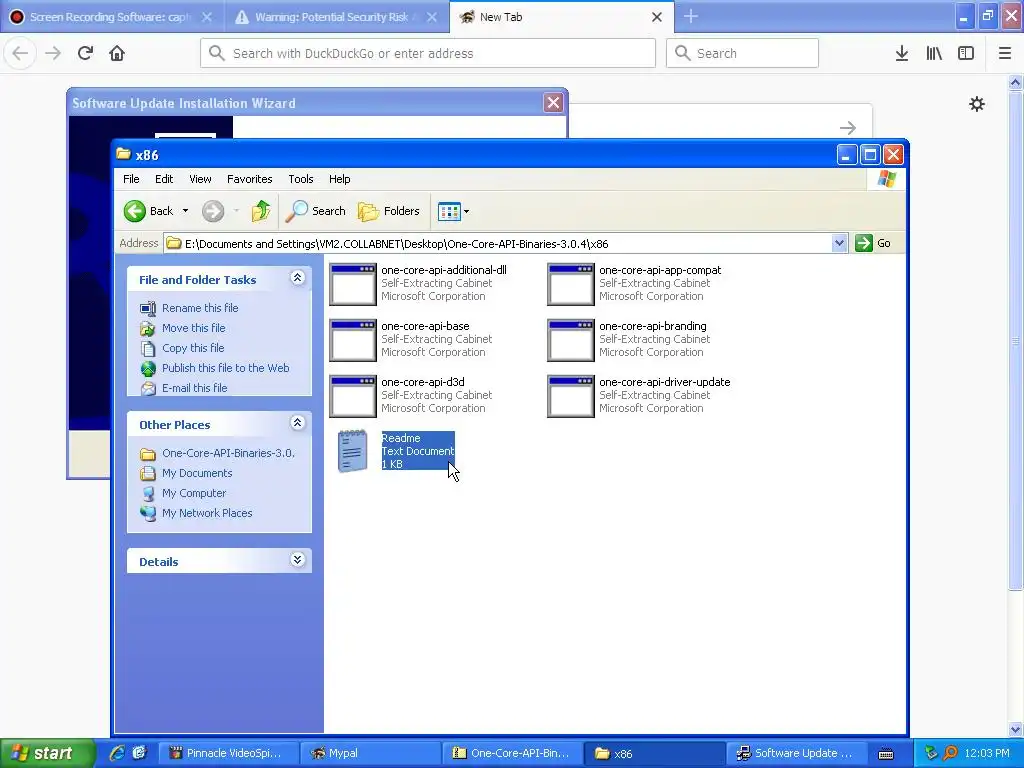The height and width of the screenshot is (768, 1024).
Task: Toggle the Folders pane button
Action: pyautogui.click(x=389, y=211)
